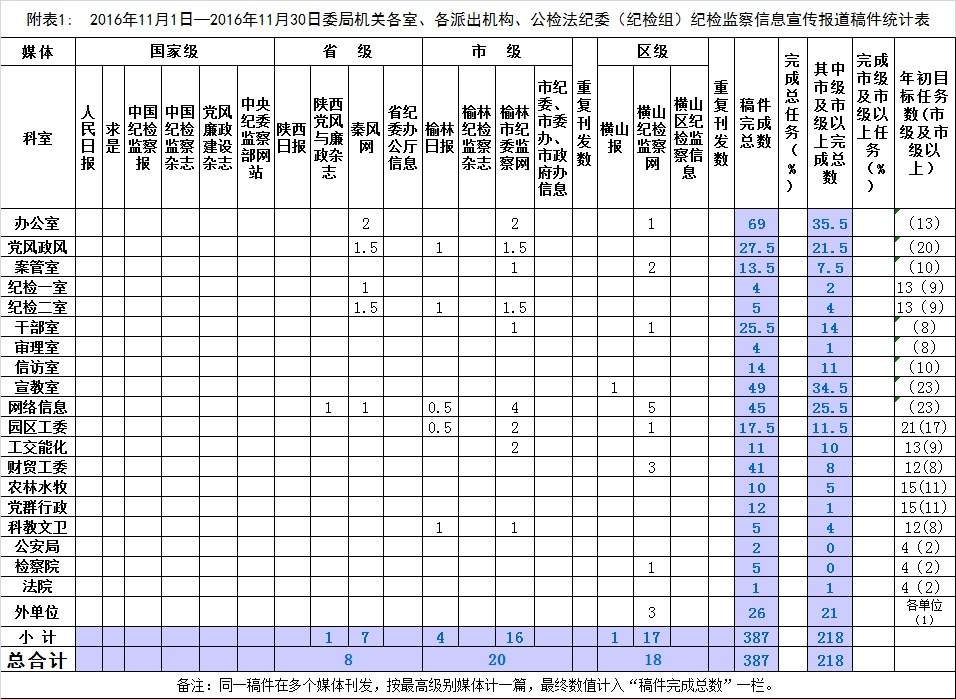Image resolution: width=956 pixels, height=699 pixels.
Task: Select total value 69 in 办公室 row
Action: point(756,223)
